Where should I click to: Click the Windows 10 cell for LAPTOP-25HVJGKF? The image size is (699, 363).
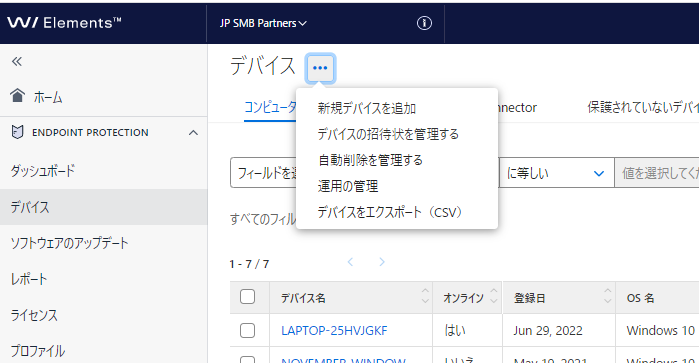click(661, 330)
